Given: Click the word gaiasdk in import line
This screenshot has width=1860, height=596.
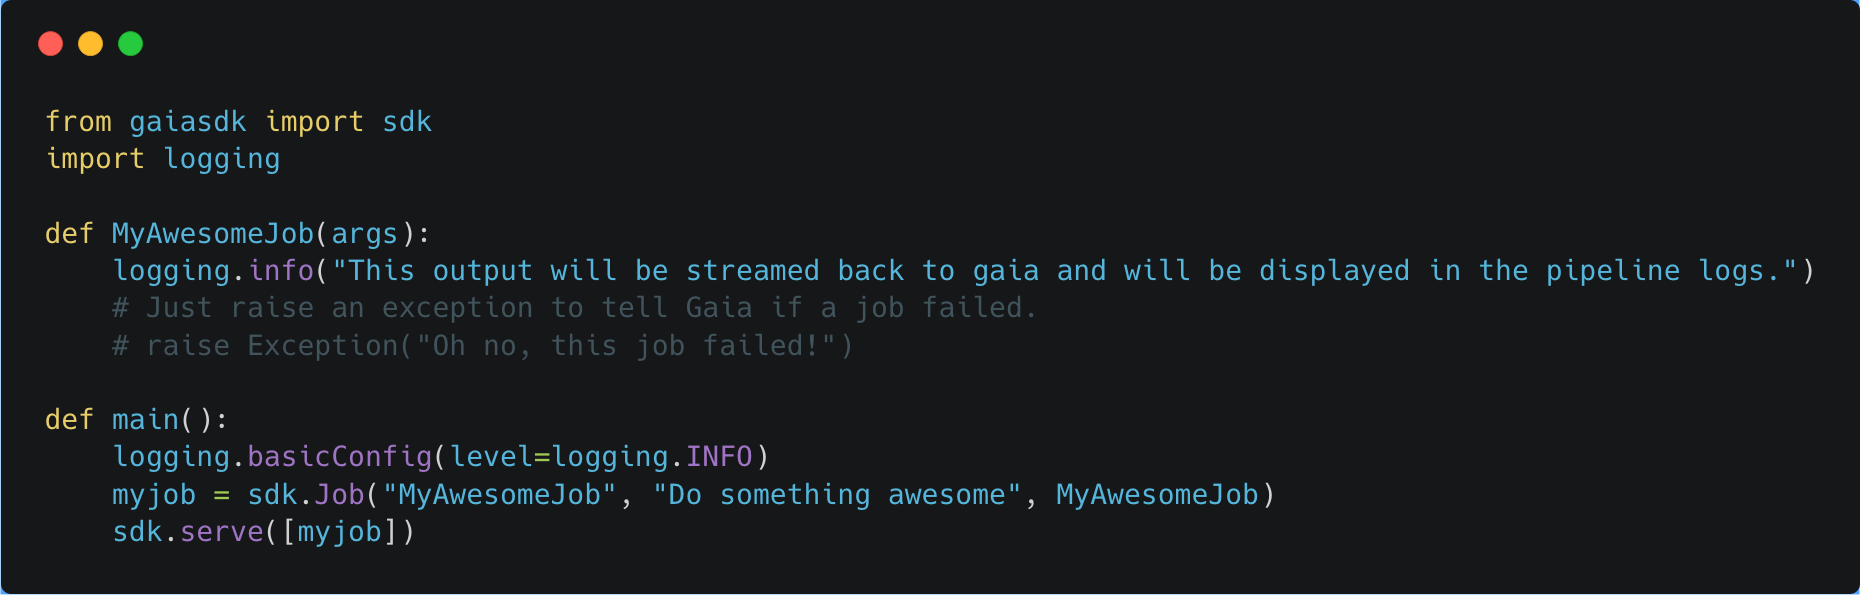Looking at the screenshot, I should 188,122.
